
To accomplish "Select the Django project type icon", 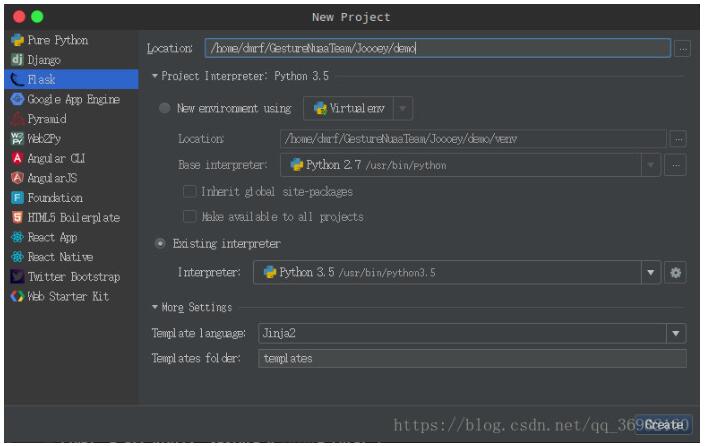I will [17, 60].
